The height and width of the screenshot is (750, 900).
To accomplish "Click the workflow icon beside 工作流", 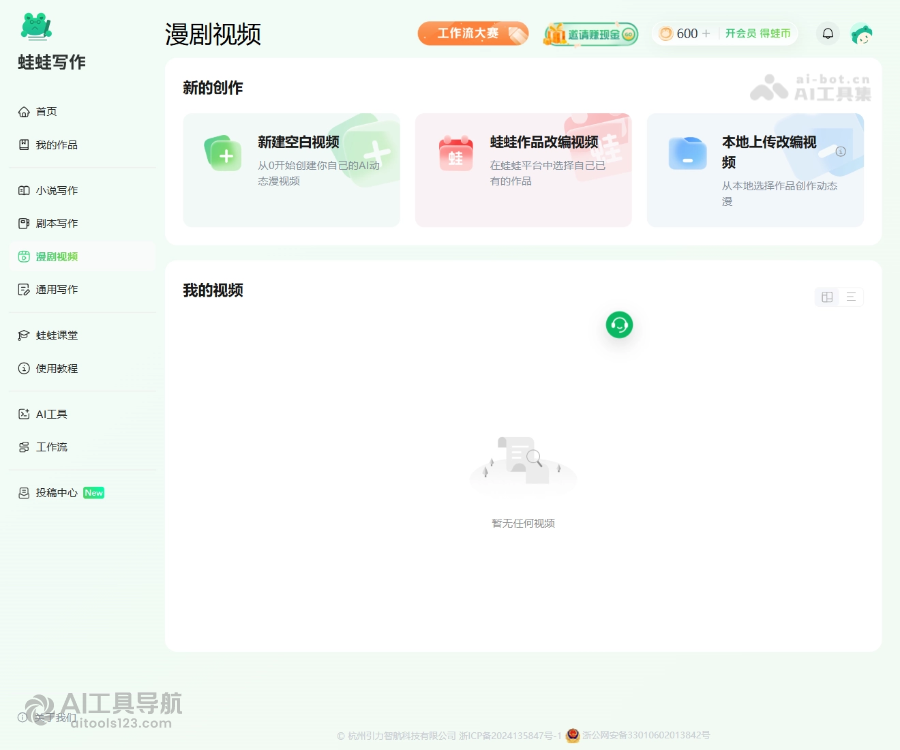I will click(24, 447).
